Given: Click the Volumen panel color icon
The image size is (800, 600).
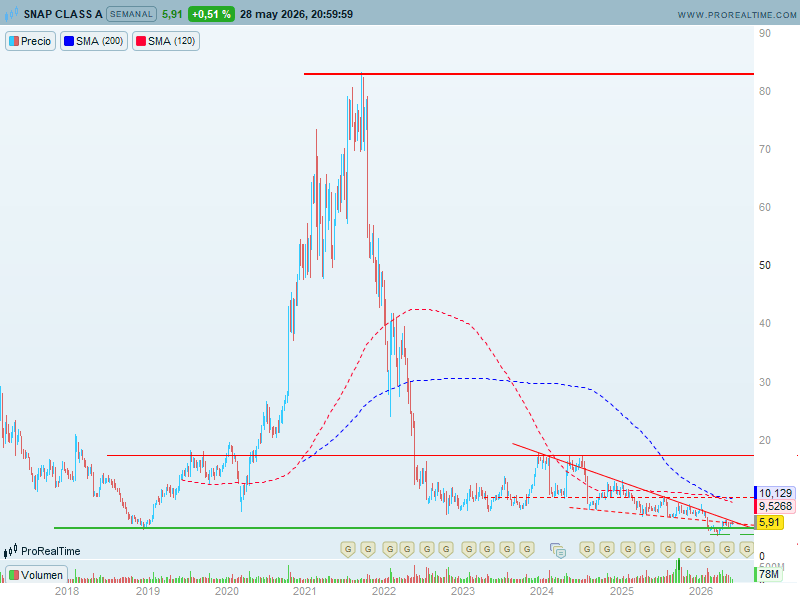Looking at the screenshot, I should 14,575.
